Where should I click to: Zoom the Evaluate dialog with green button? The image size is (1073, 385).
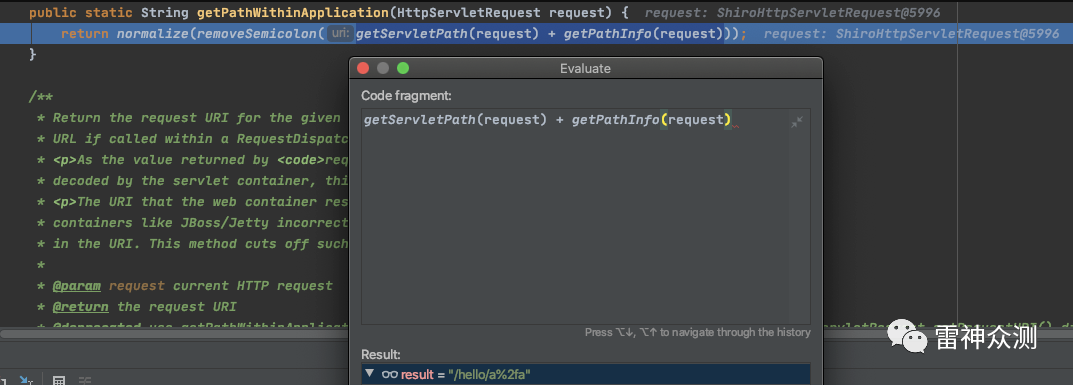(403, 68)
